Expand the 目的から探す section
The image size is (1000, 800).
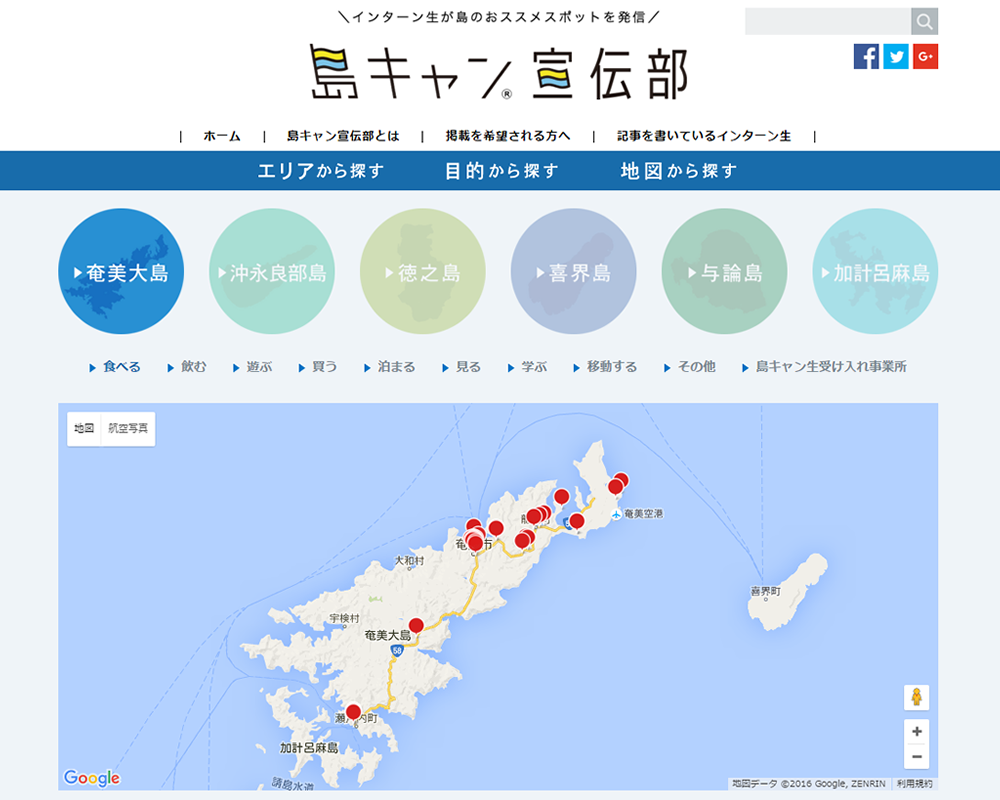tap(501, 171)
